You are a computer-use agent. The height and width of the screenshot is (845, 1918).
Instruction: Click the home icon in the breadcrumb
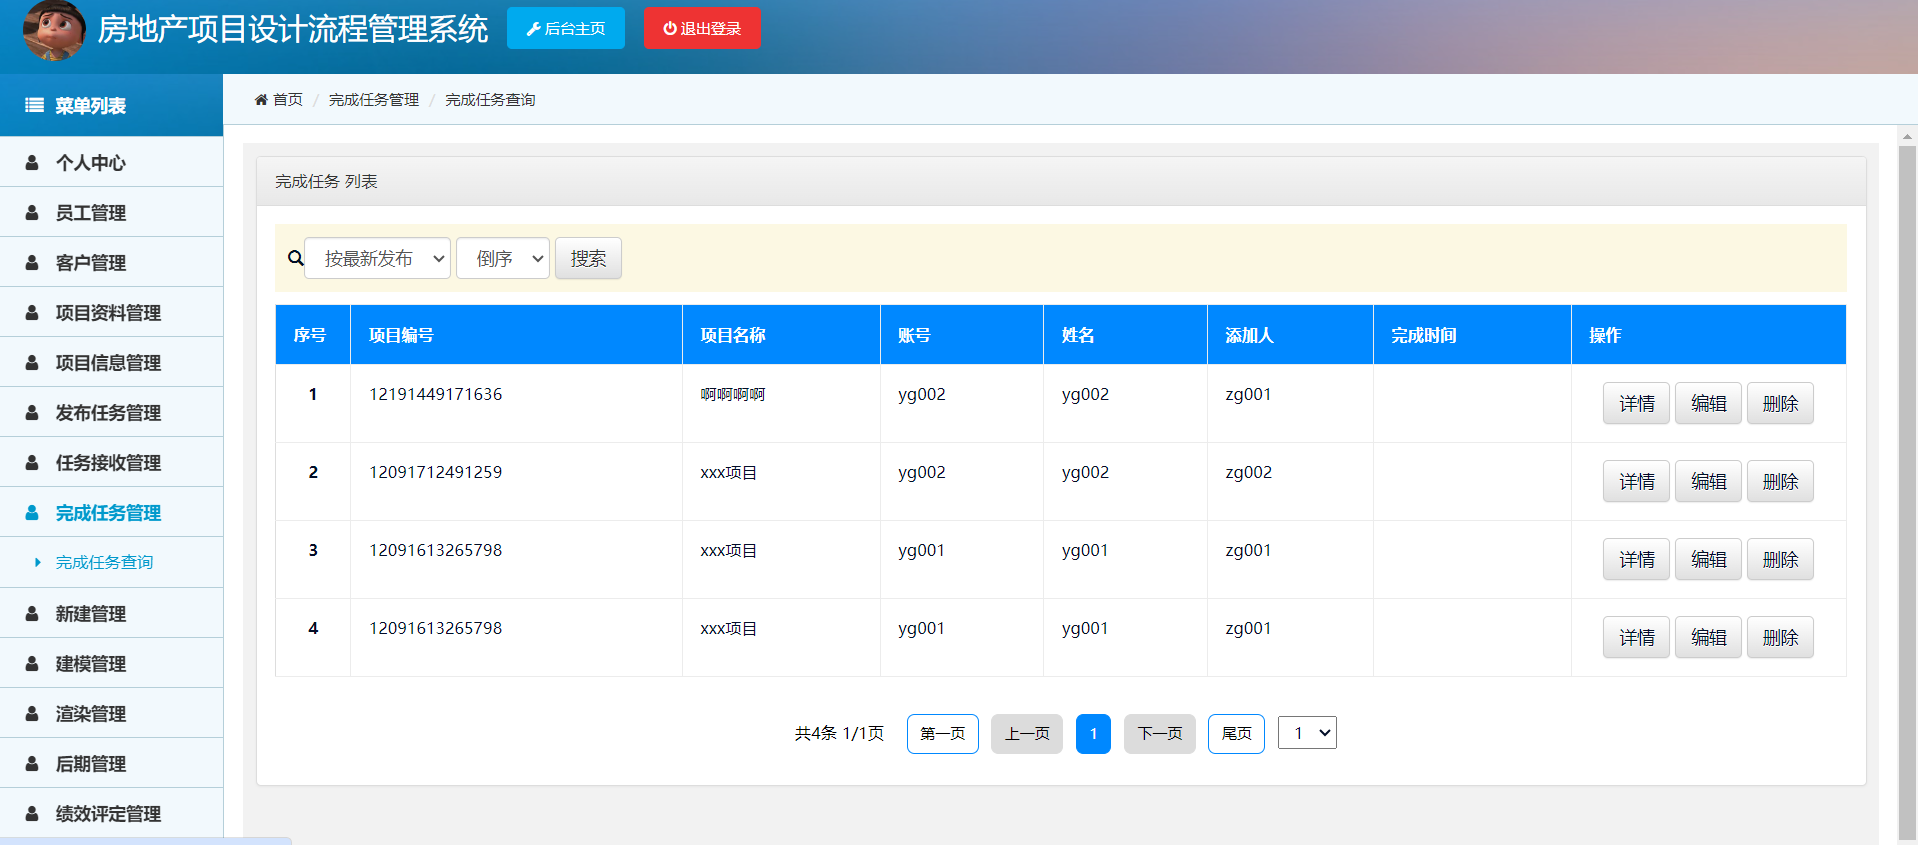(261, 99)
